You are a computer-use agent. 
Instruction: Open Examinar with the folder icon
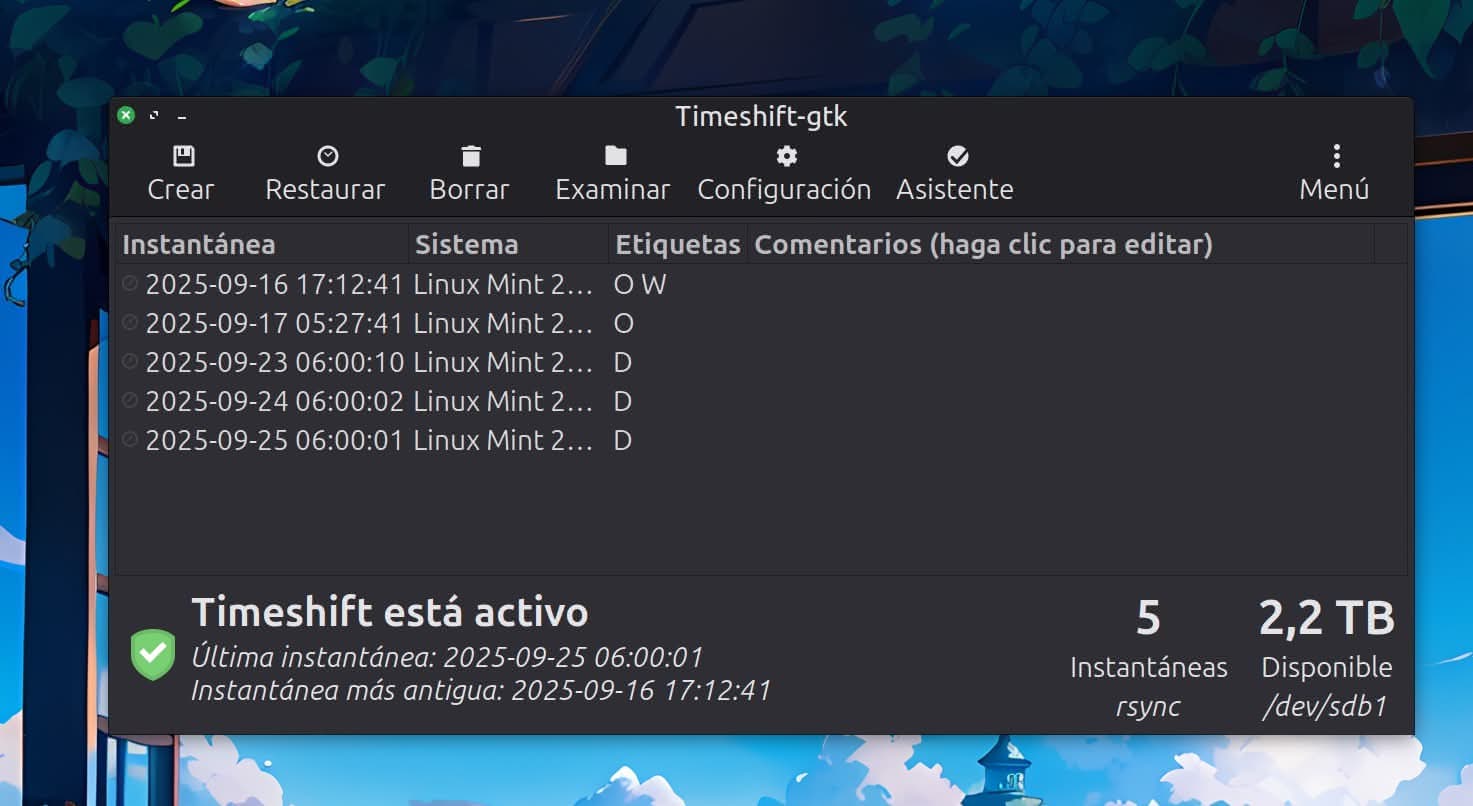pos(615,156)
